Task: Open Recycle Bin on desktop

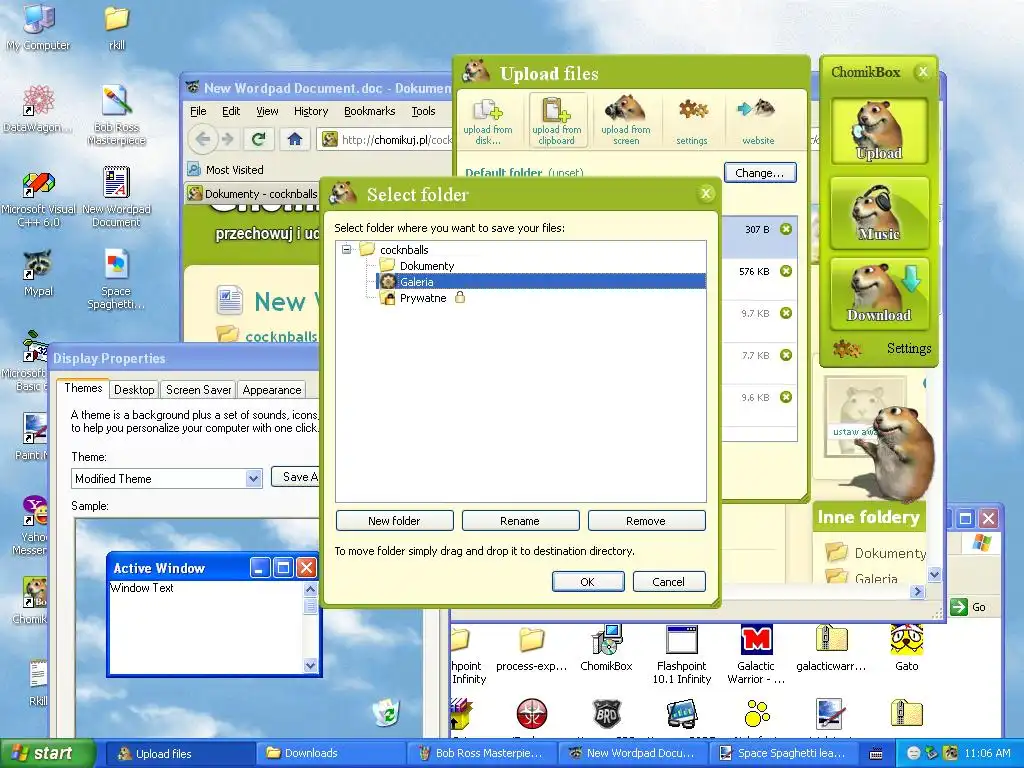Action: pyautogui.click(x=387, y=712)
